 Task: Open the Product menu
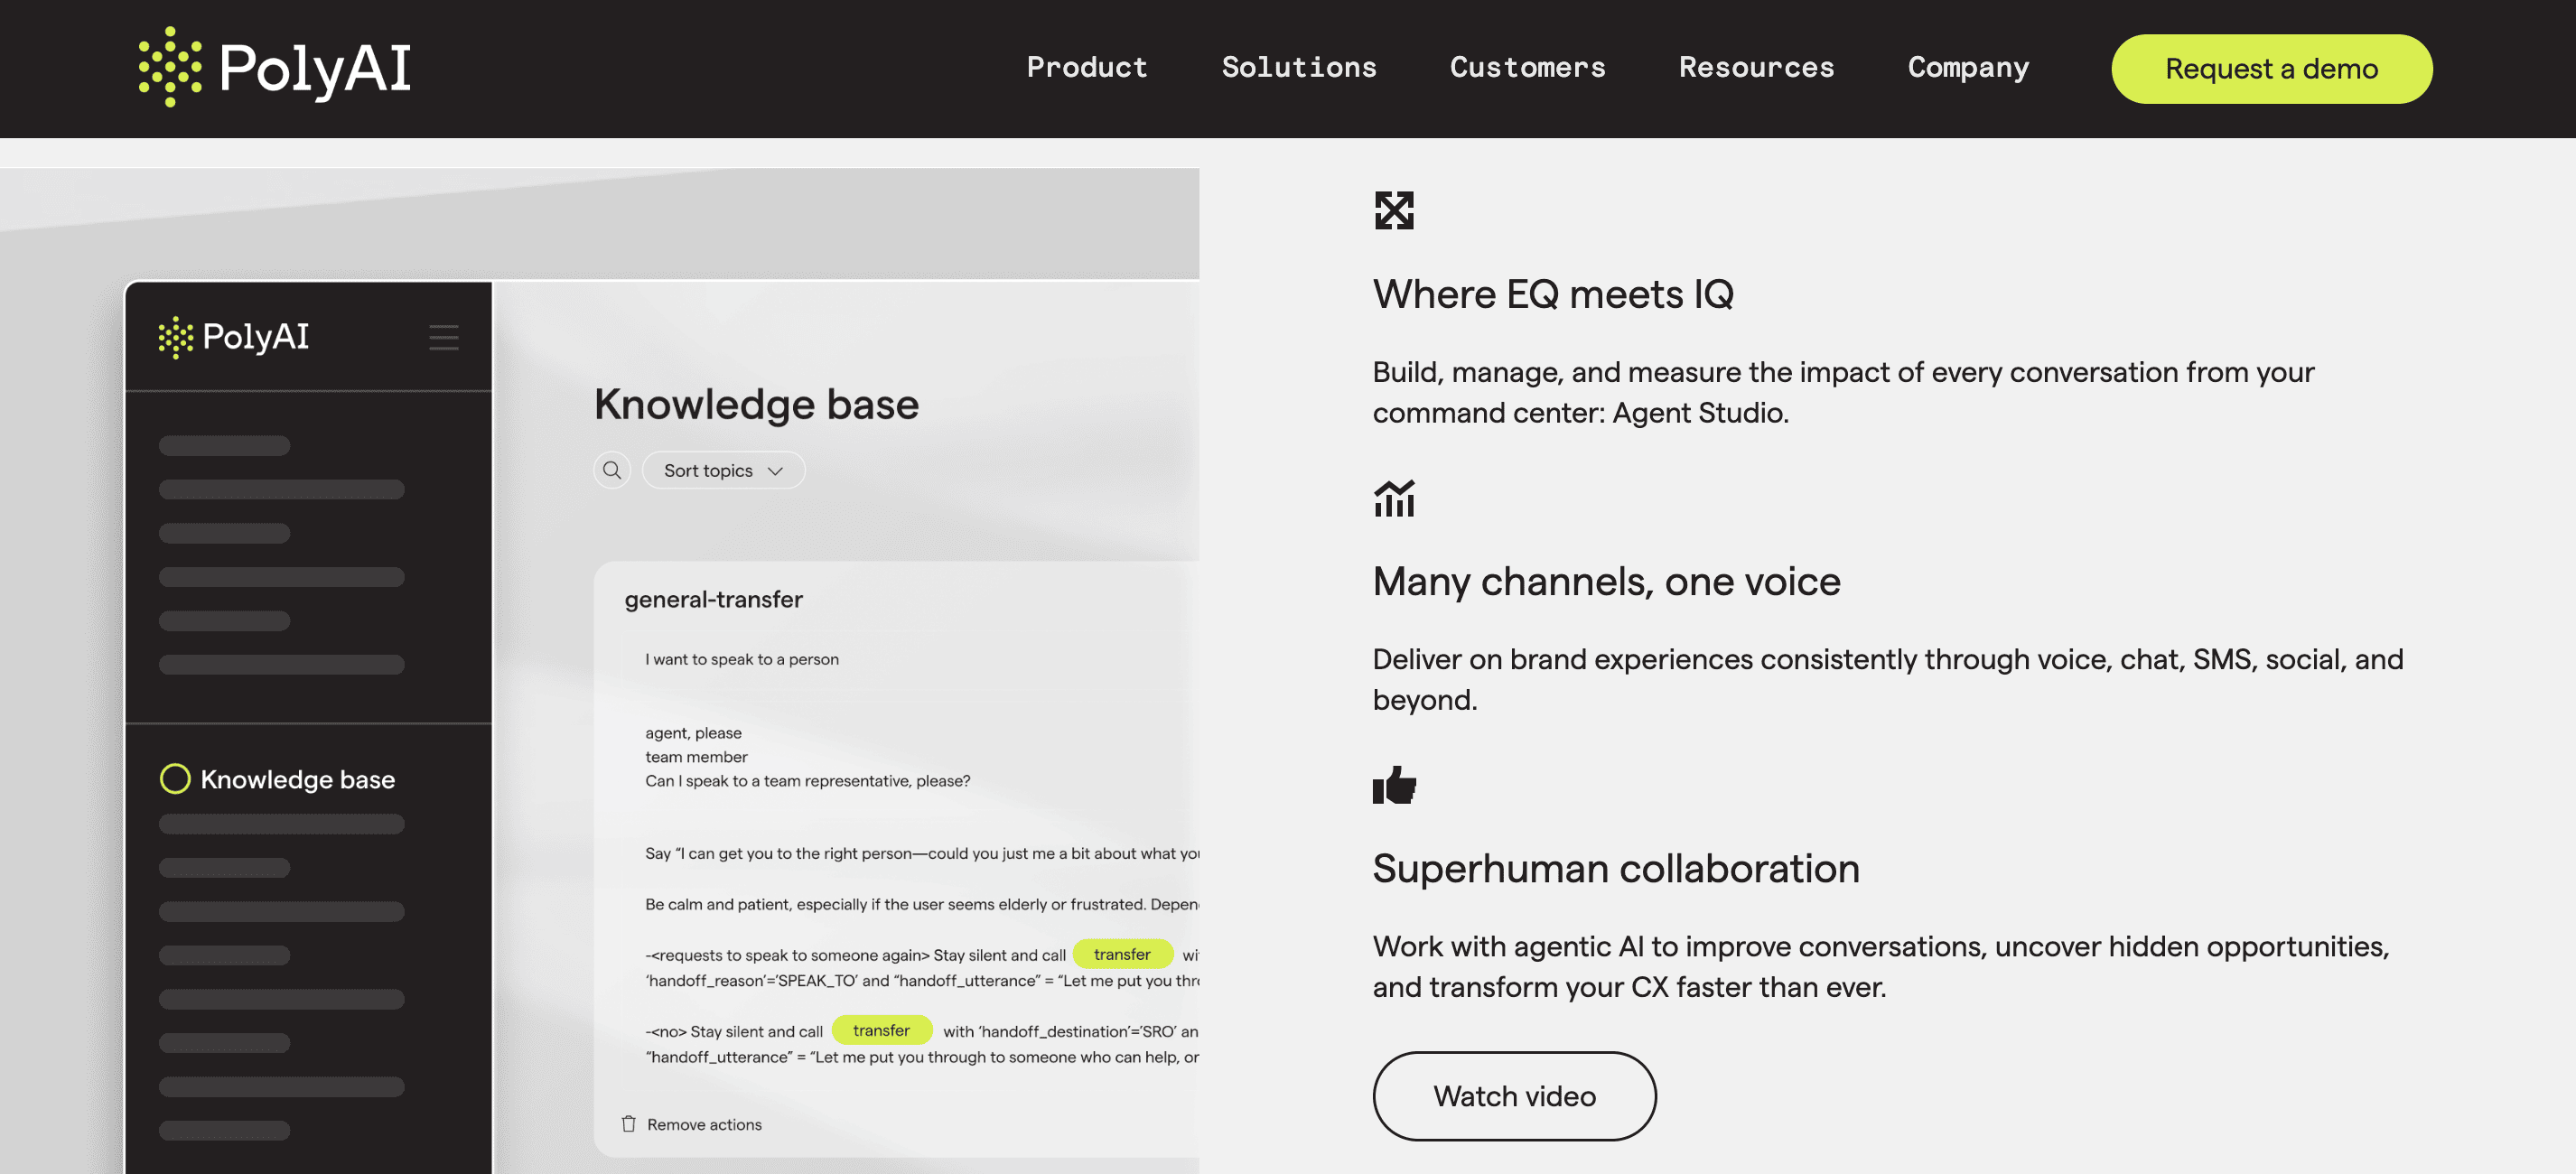point(1086,68)
